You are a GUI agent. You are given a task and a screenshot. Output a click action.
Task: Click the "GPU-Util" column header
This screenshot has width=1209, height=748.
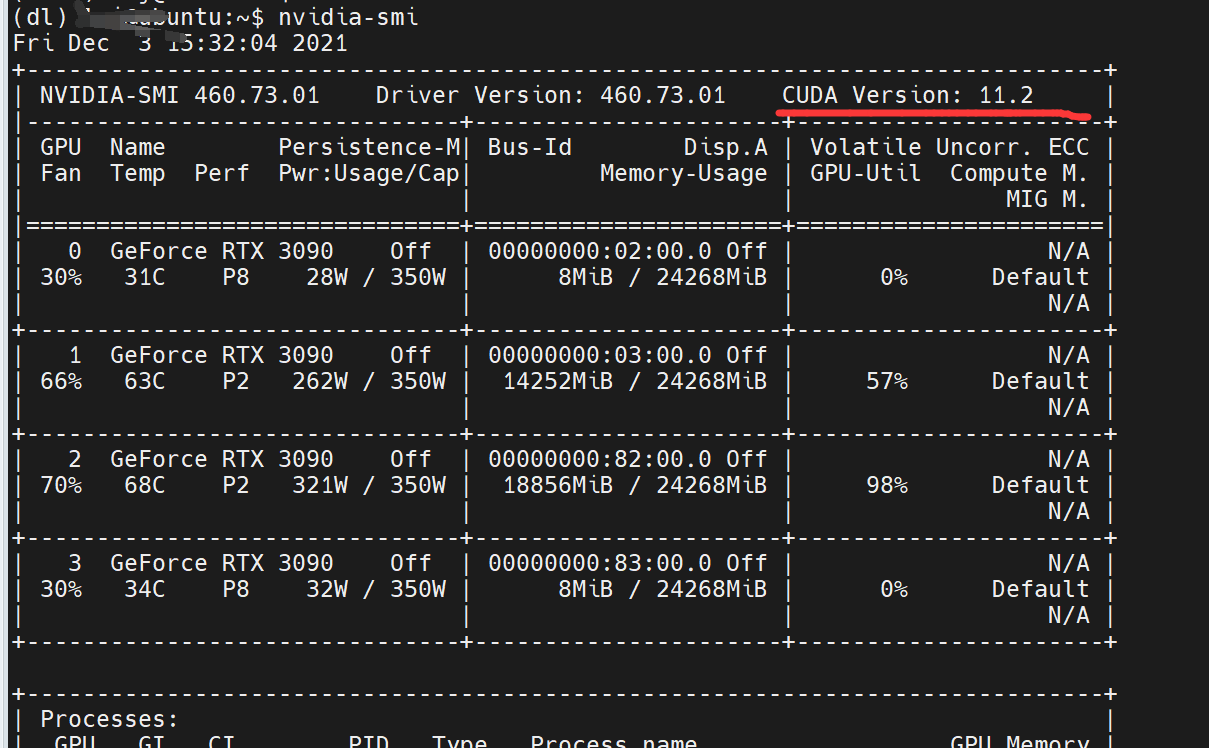(x=866, y=174)
